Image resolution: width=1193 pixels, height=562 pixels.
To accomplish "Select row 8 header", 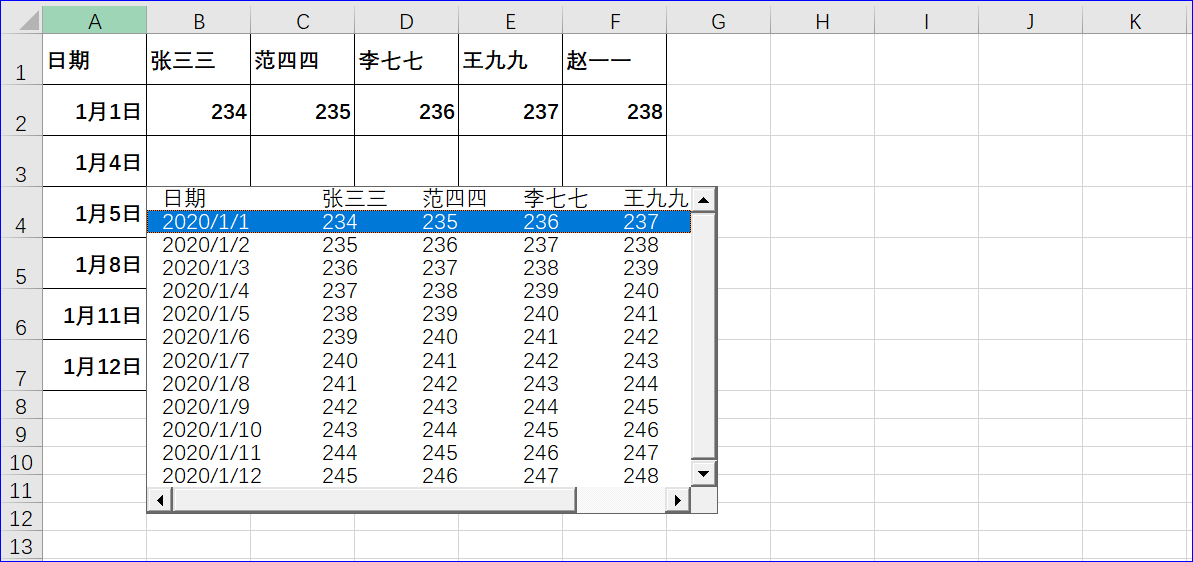I will pyautogui.click(x=21, y=405).
